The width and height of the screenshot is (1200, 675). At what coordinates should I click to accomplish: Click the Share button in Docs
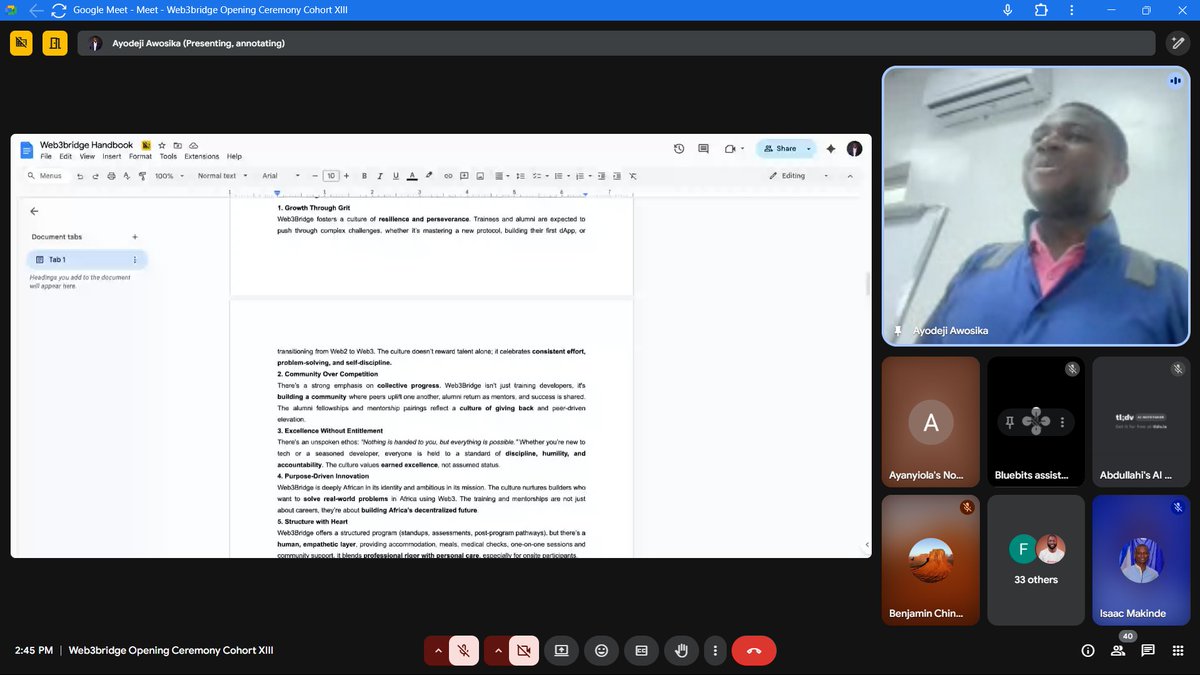[x=780, y=148]
